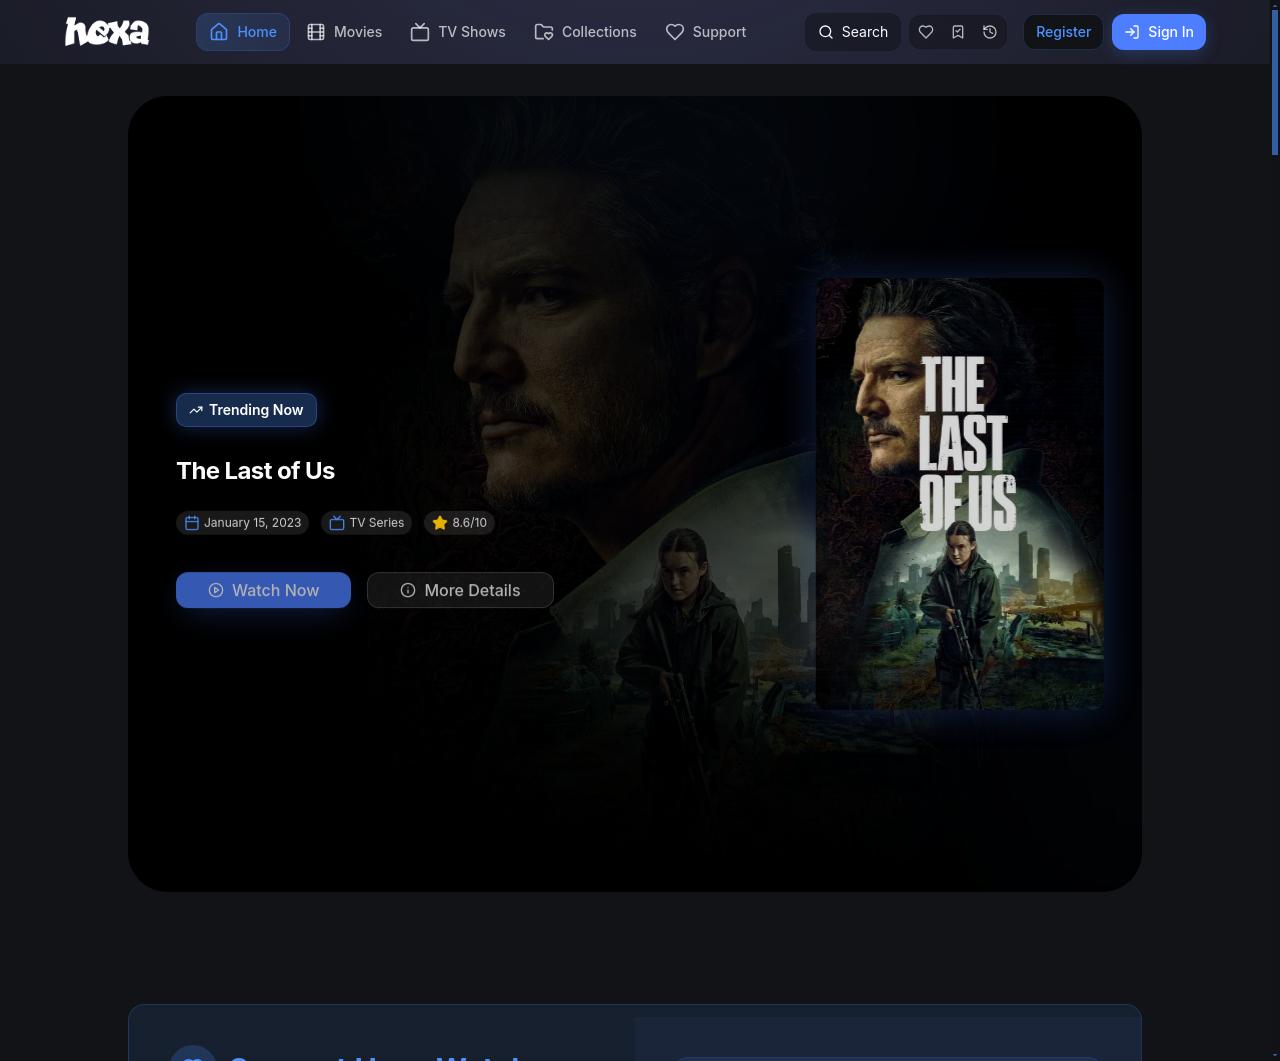Open watchlist bookmark icon
Image resolution: width=1280 pixels, height=1061 pixels.
point(958,32)
